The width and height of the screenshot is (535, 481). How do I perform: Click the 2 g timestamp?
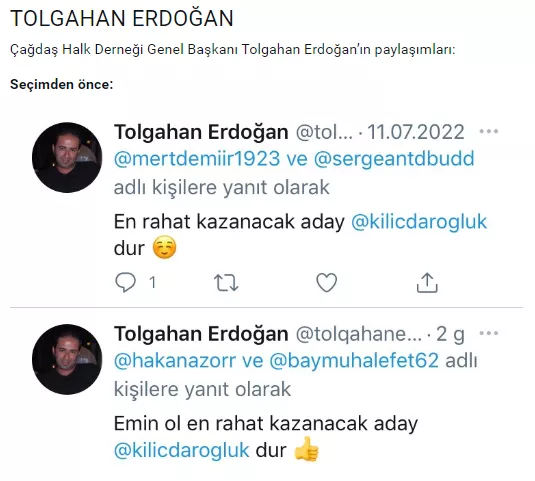tap(450, 334)
